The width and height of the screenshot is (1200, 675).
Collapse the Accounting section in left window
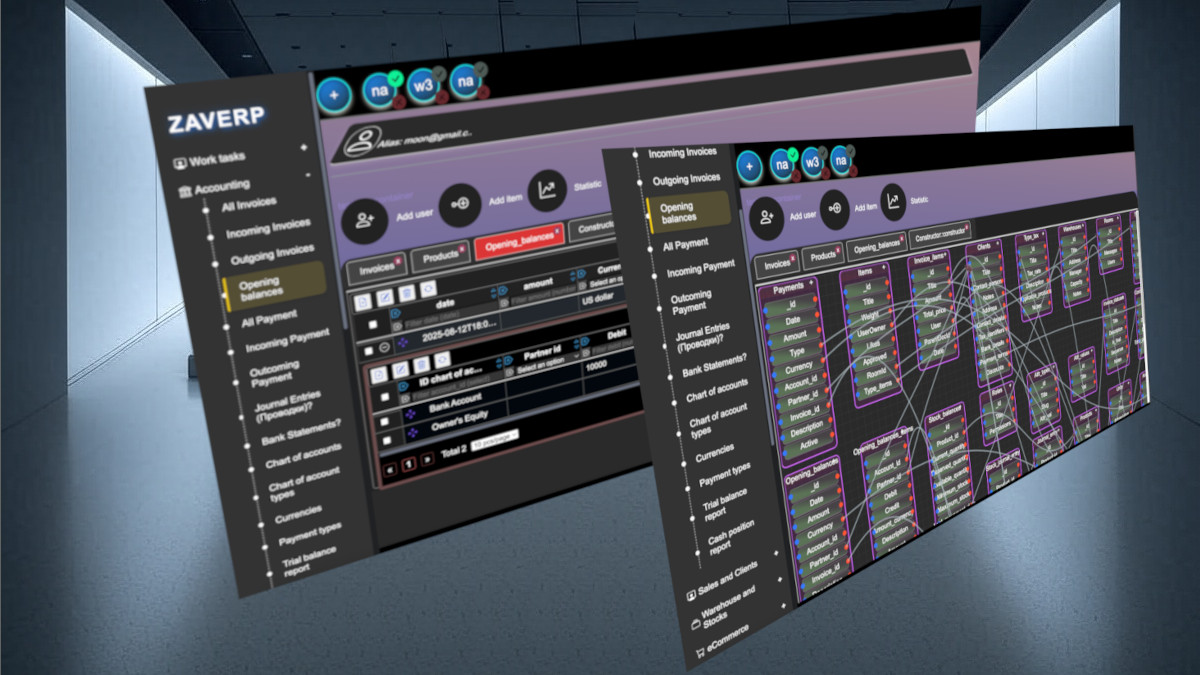pyautogui.click(x=308, y=174)
